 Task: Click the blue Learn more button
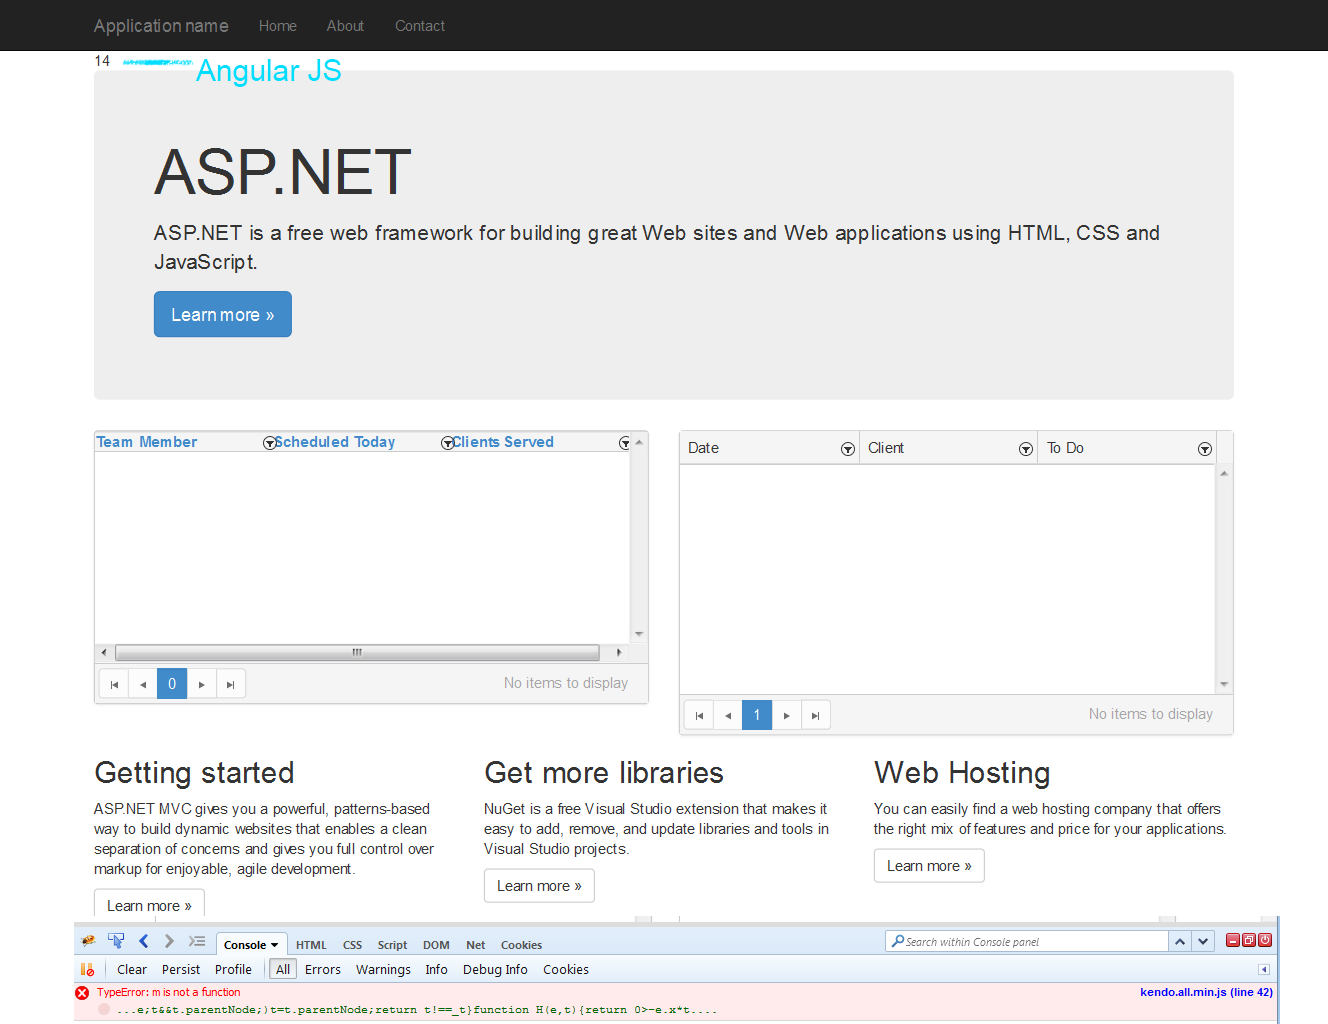pyautogui.click(x=223, y=314)
